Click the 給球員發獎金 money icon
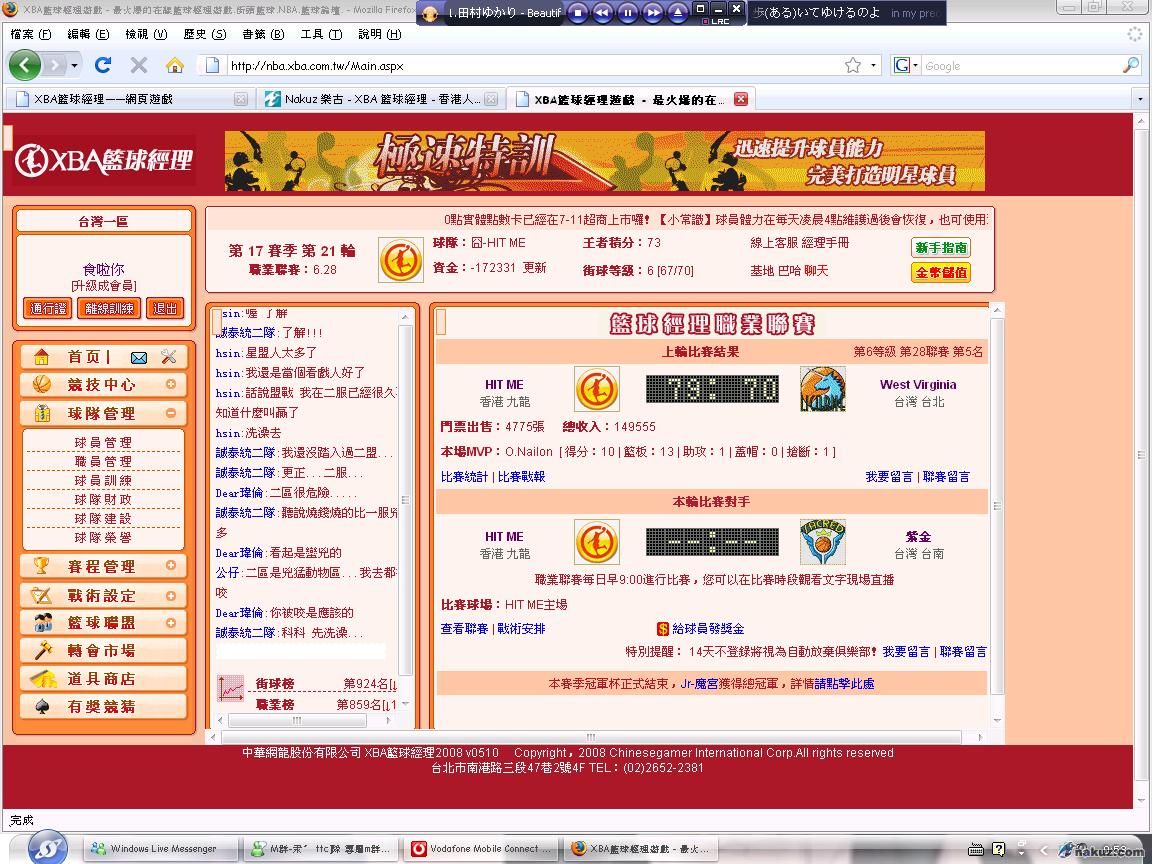This screenshot has height=864, width=1152. tap(662, 629)
